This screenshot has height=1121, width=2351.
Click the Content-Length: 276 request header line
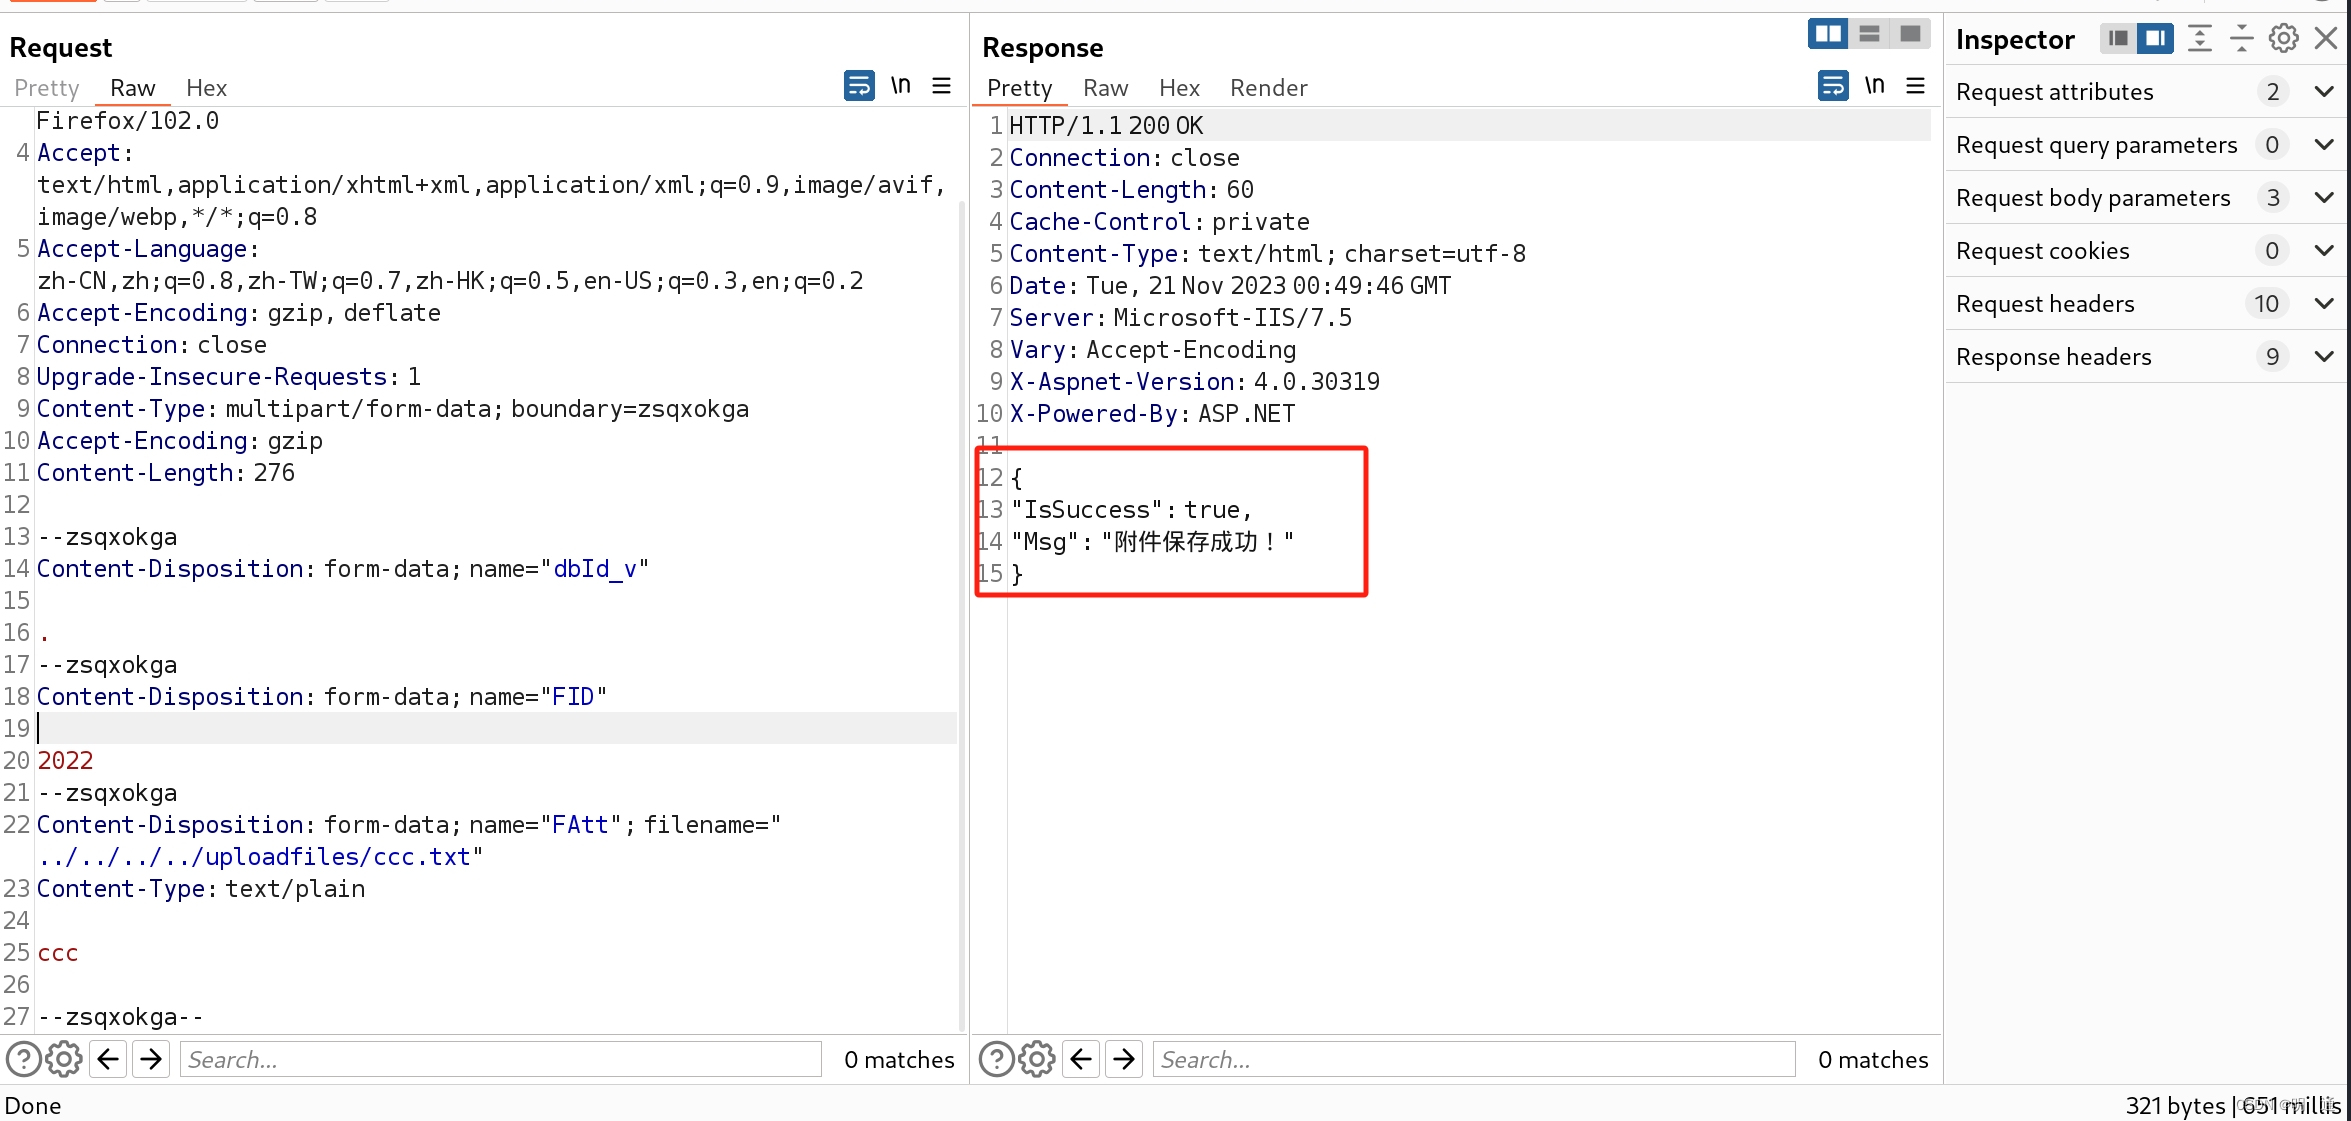(x=166, y=473)
